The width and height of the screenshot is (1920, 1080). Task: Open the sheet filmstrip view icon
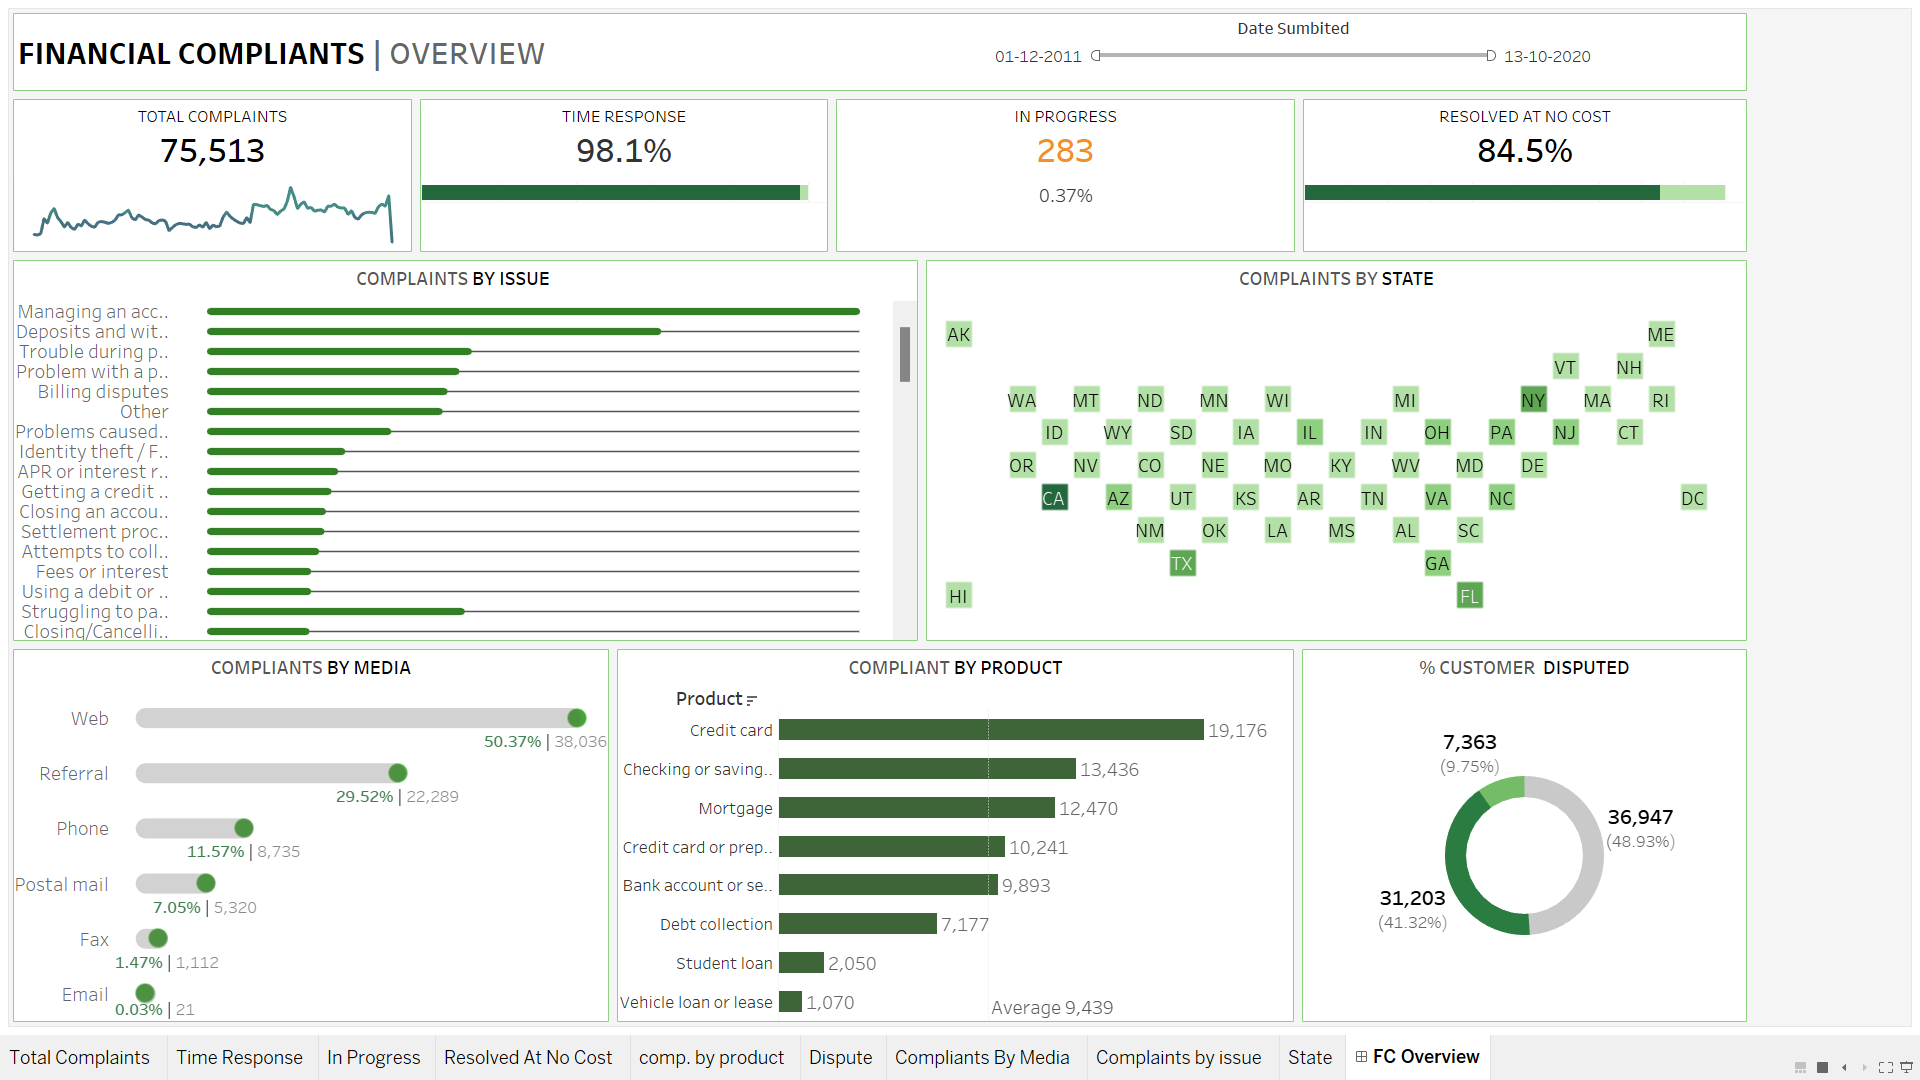click(x=1800, y=1068)
